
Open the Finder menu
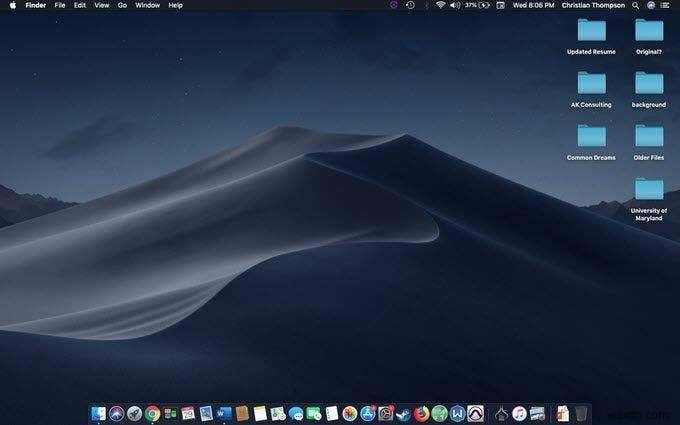(36, 5)
